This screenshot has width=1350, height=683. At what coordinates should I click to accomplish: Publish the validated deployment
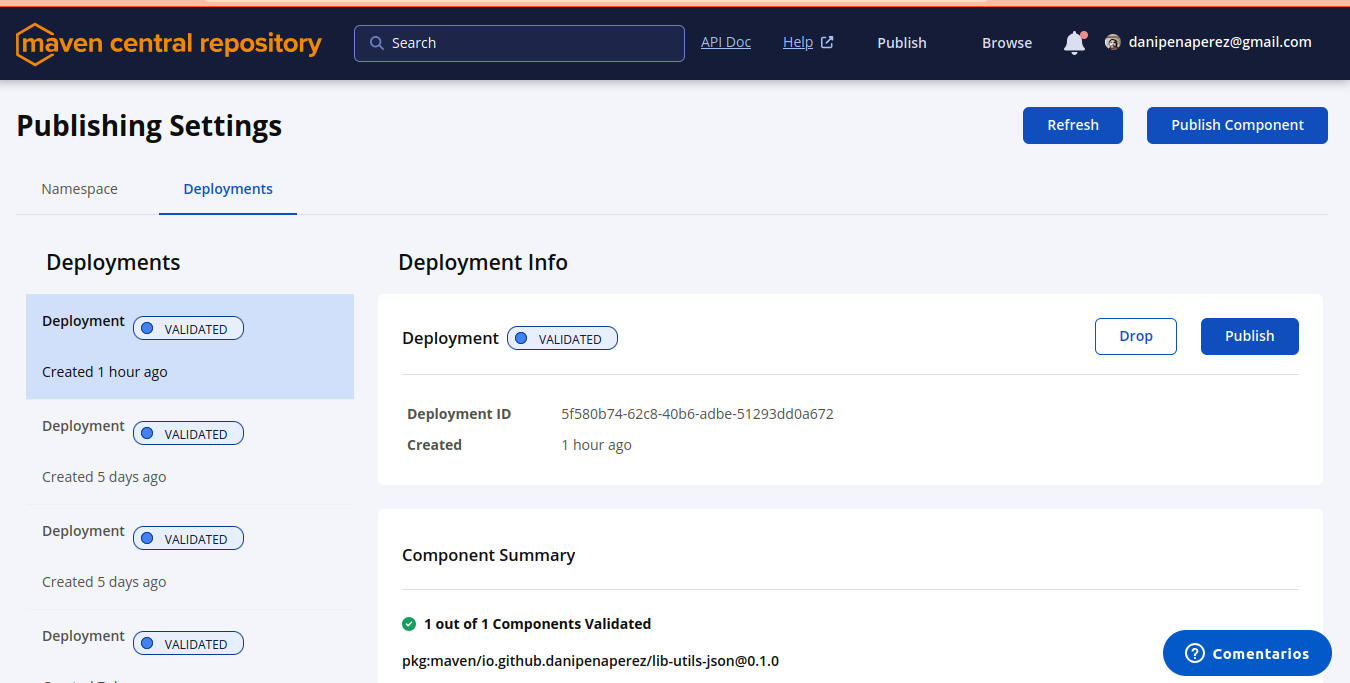coord(1250,336)
